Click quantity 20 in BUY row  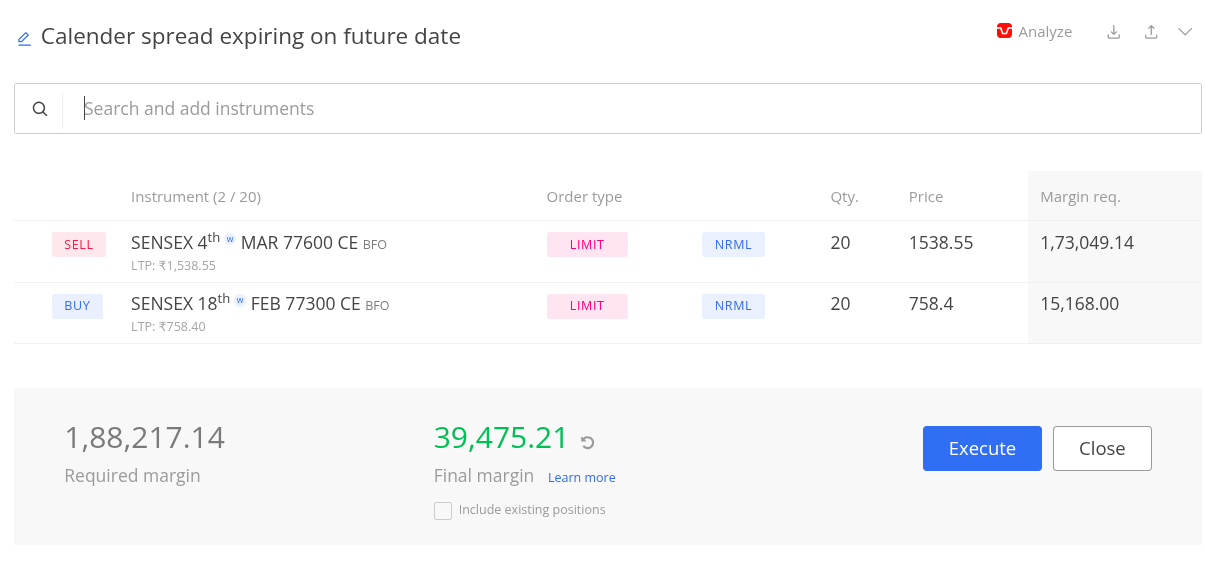tap(841, 304)
